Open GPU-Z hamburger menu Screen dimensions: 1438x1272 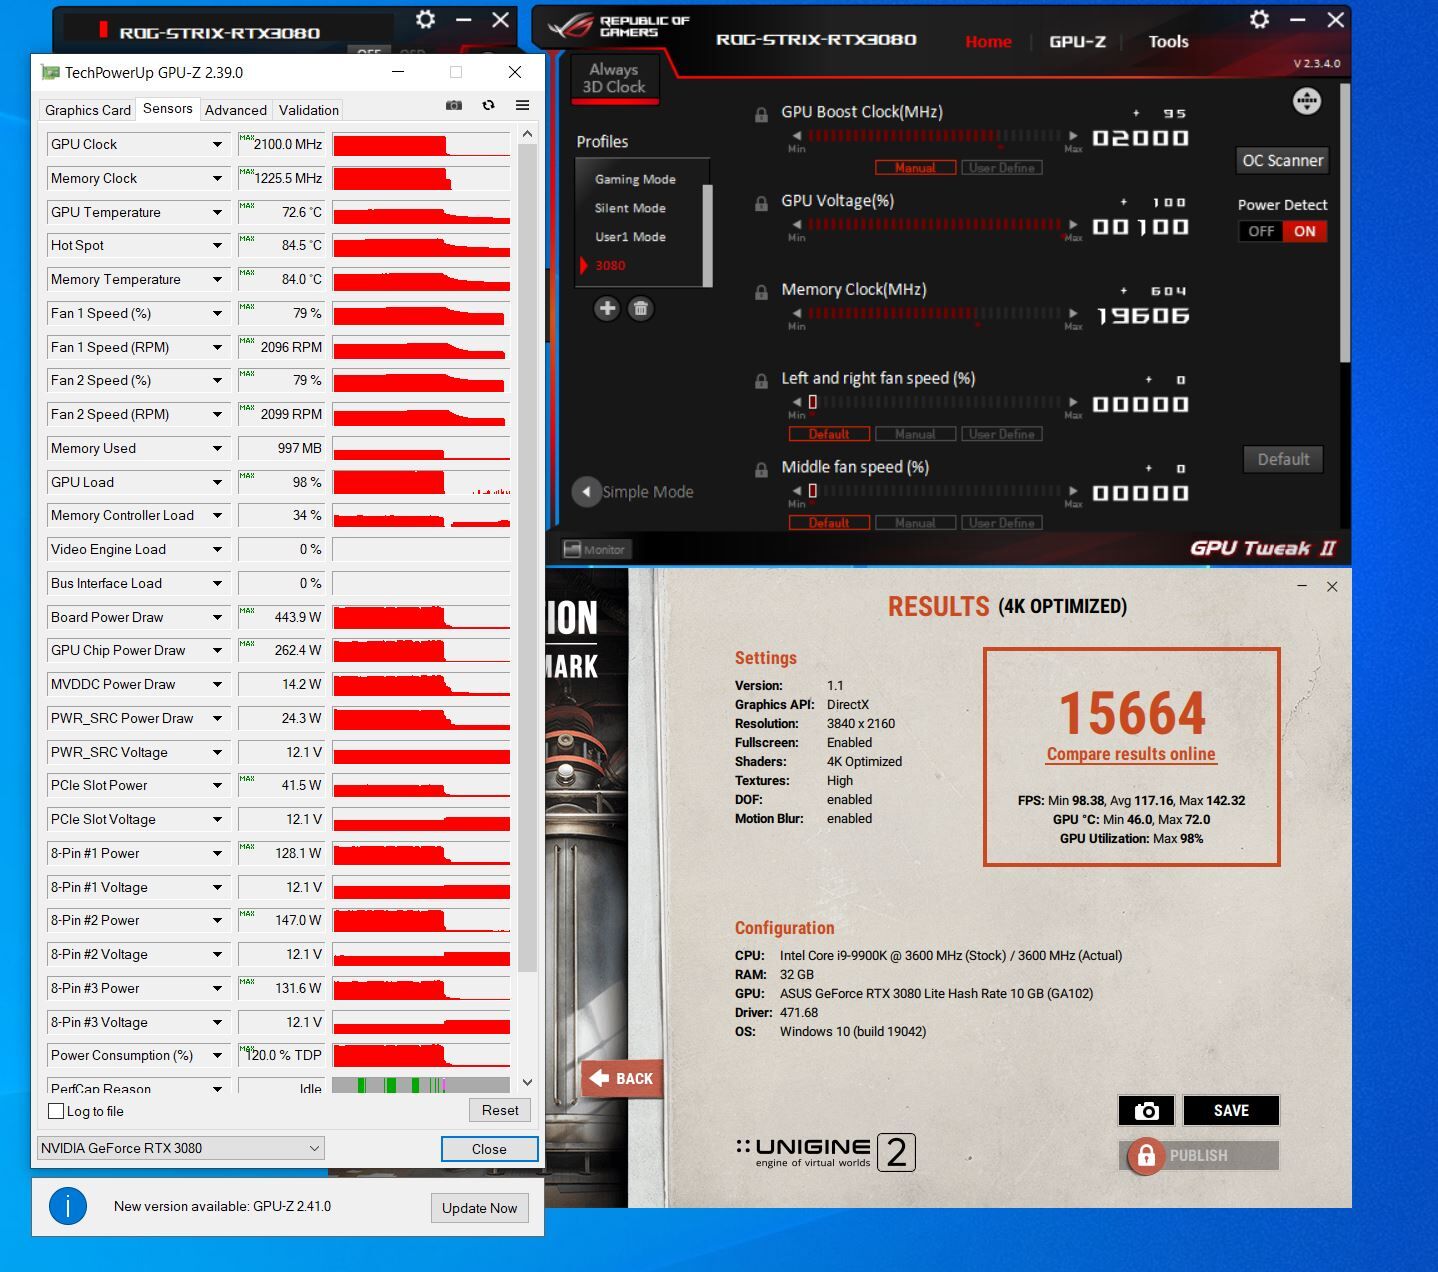(x=522, y=105)
